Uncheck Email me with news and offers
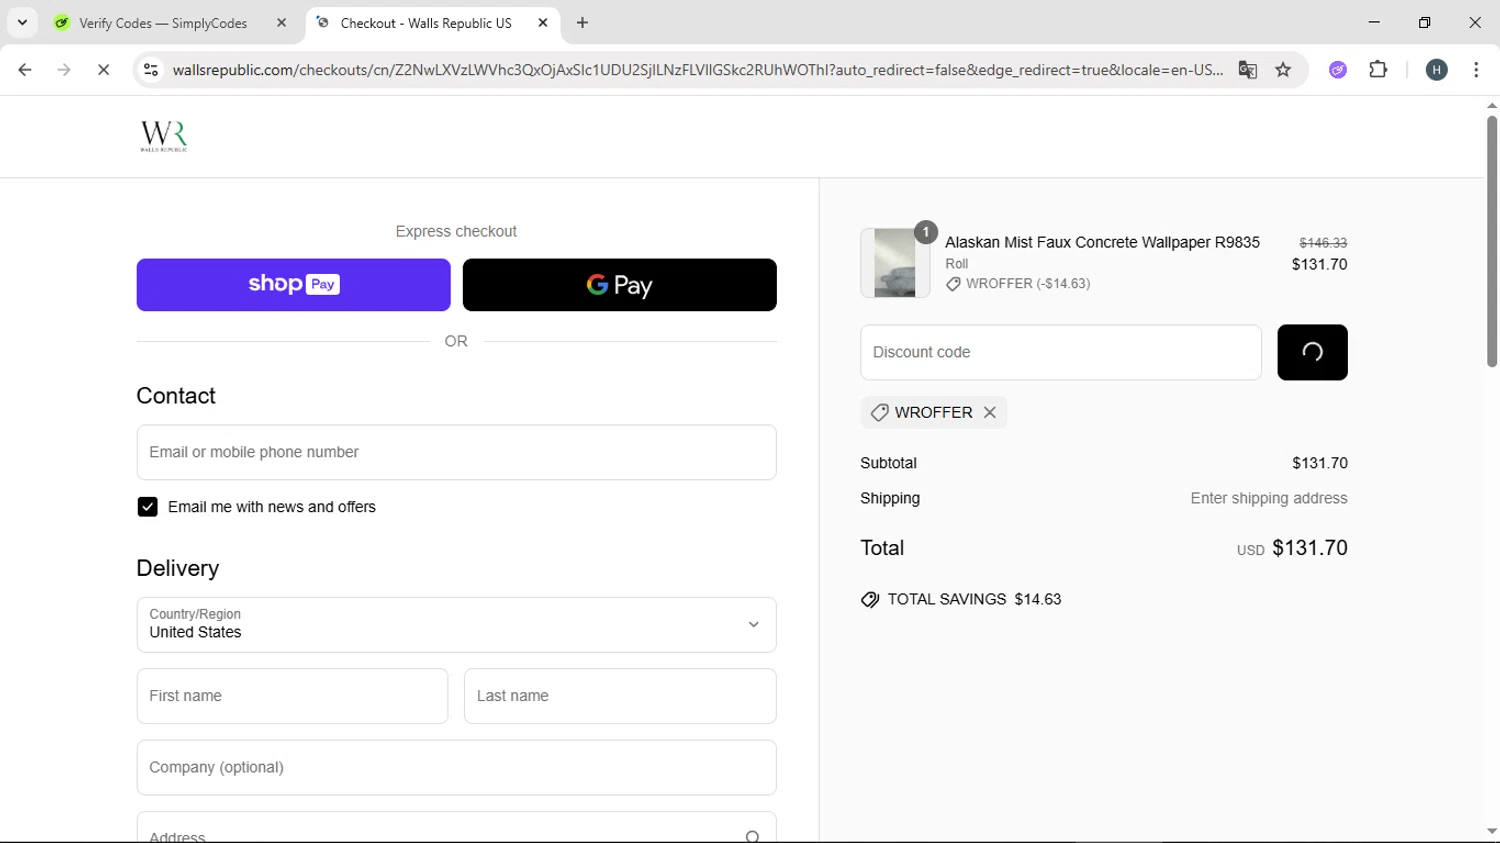The image size is (1500, 843). coord(148,507)
